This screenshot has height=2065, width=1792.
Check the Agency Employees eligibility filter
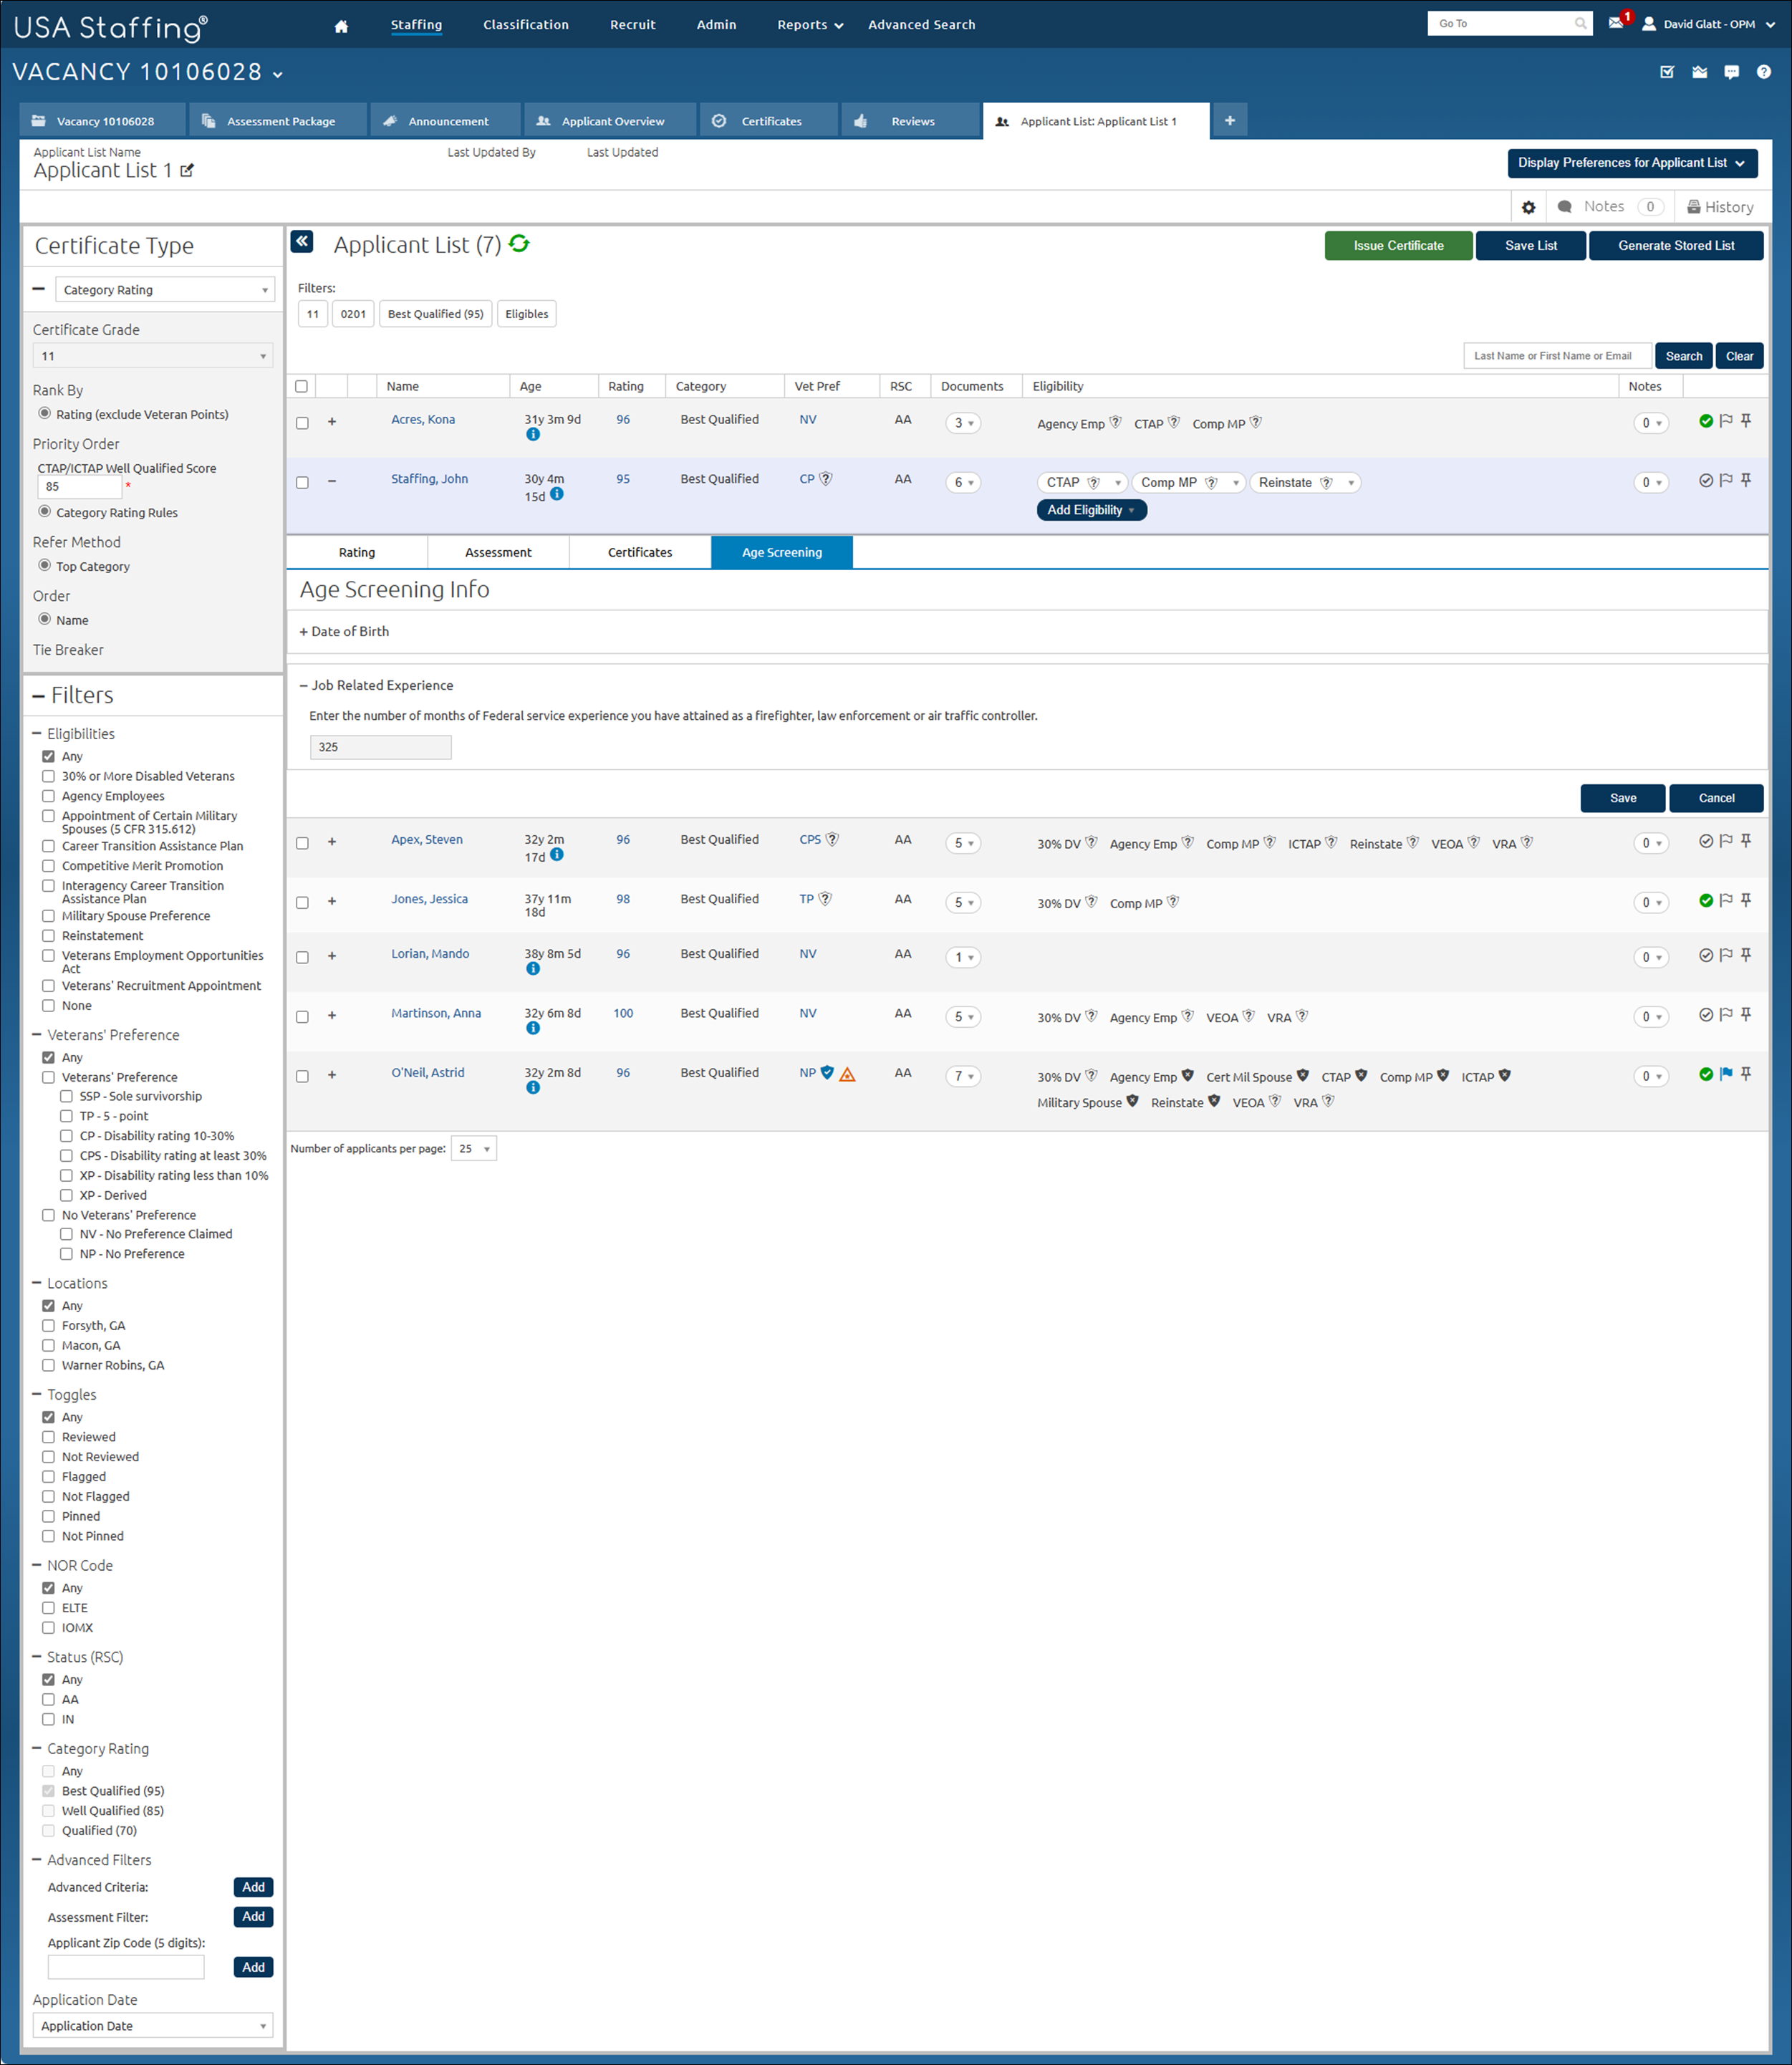click(48, 796)
